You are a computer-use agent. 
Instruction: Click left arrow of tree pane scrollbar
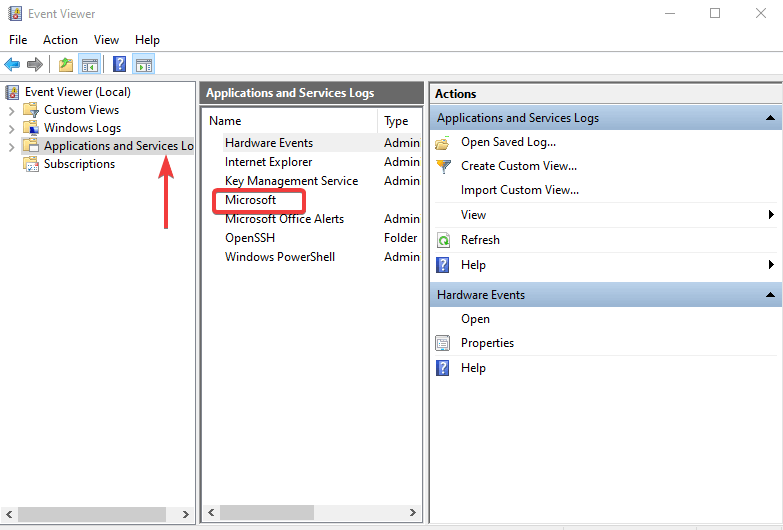9,514
